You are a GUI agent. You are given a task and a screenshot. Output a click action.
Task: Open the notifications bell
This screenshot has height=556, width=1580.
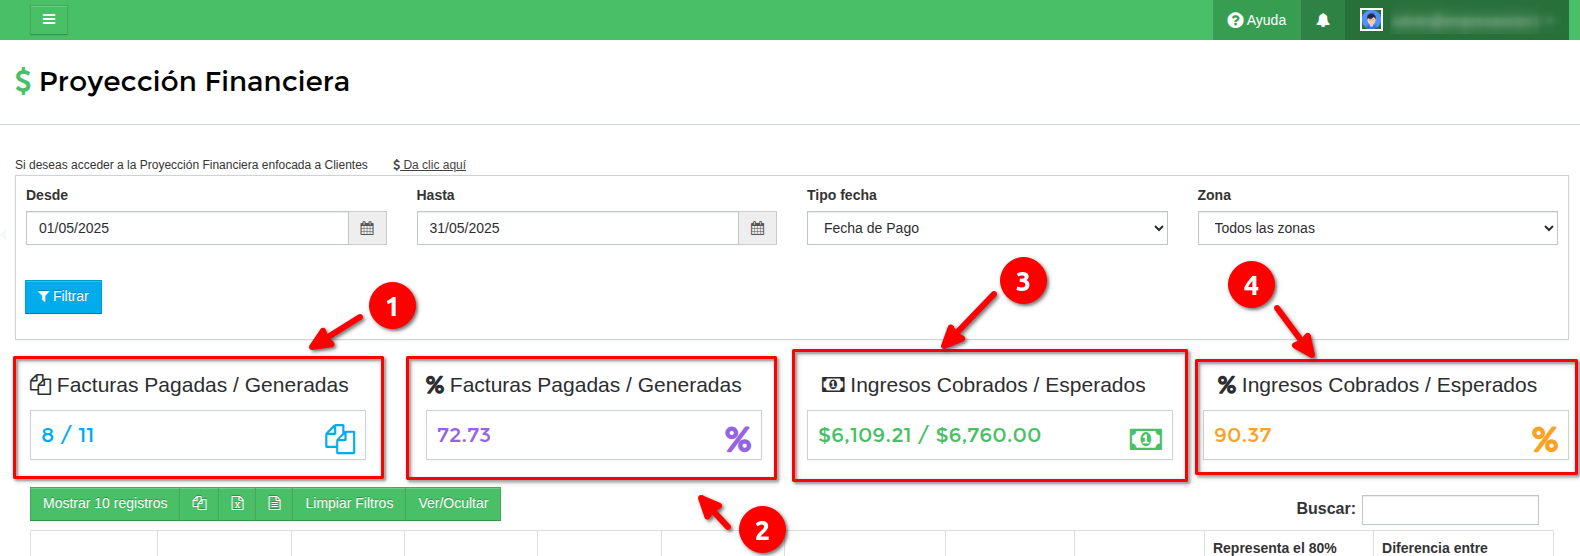click(1323, 20)
